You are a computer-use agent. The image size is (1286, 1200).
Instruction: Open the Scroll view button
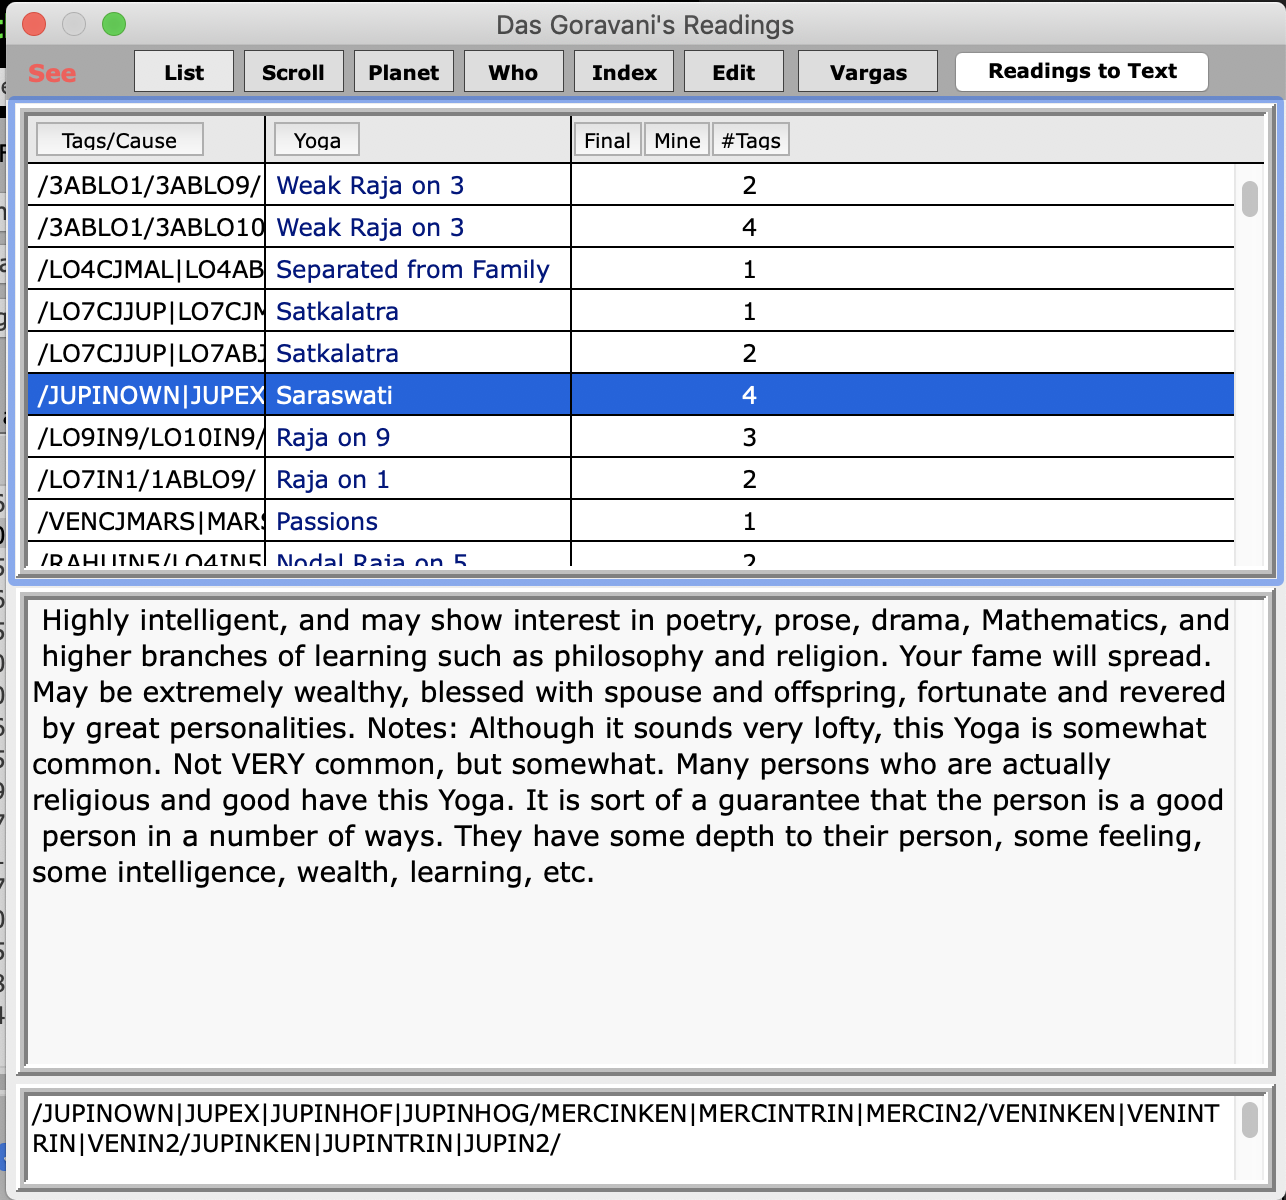tap(293, 72)
